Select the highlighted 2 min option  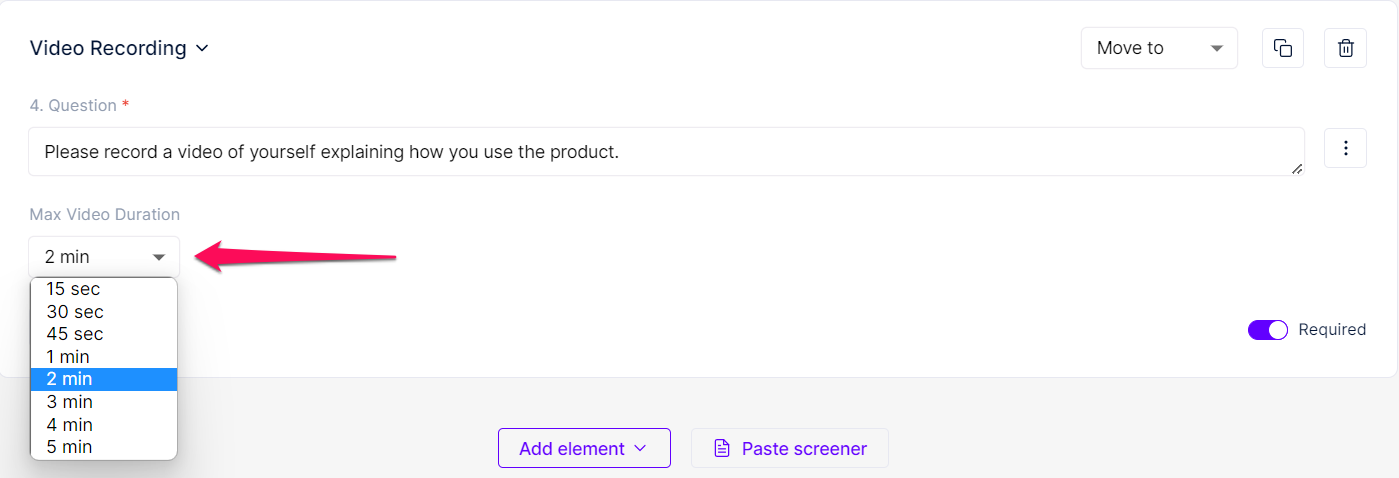(x=104, y=379)
